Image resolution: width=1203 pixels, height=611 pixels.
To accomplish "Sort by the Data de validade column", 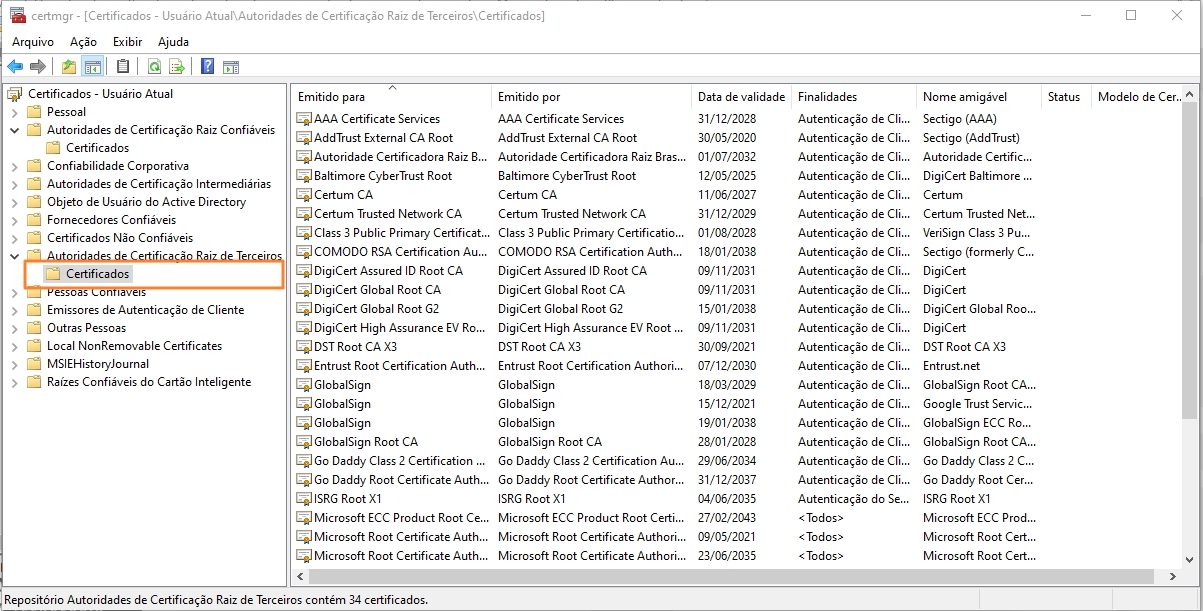I will click(741, 97).
